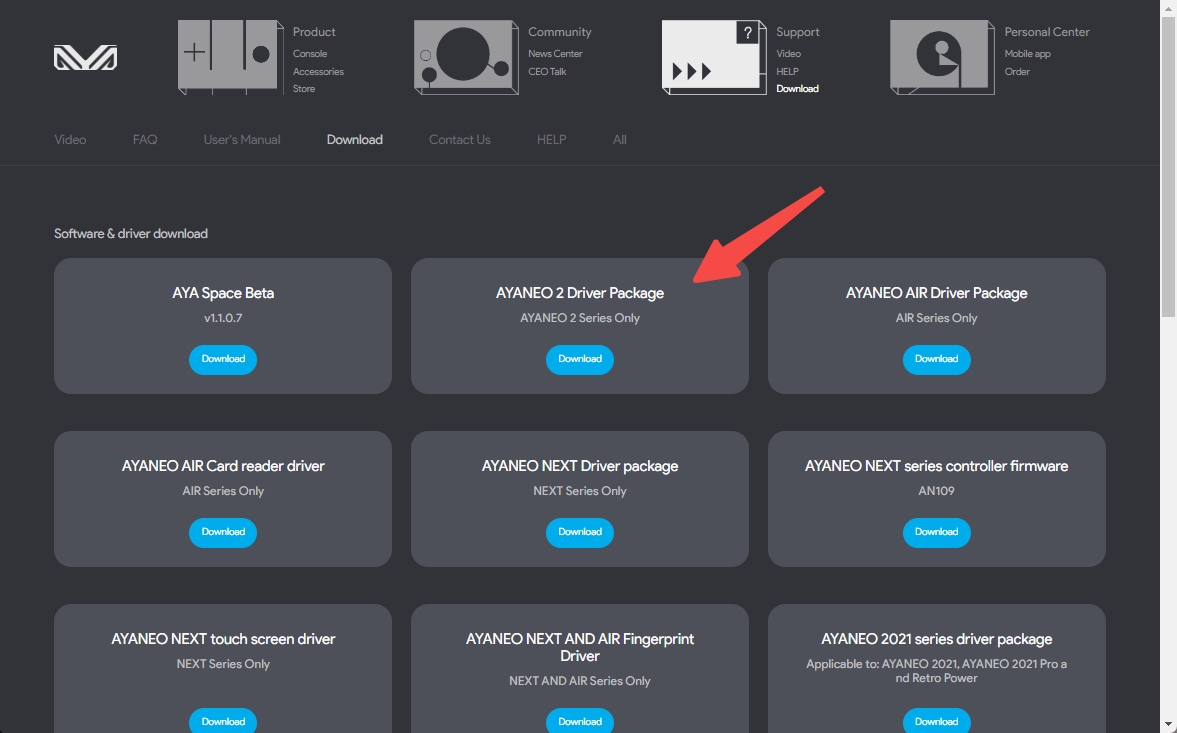Click the AYANEO NEXT Driver package title
Image resolution: width=1177 pixels, height=733 pixels.
[579, 466]
